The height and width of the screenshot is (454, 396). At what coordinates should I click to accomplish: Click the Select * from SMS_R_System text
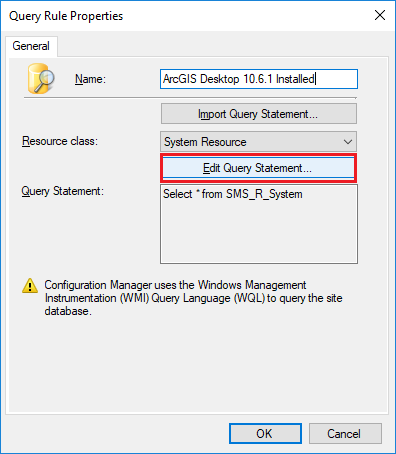233,194
